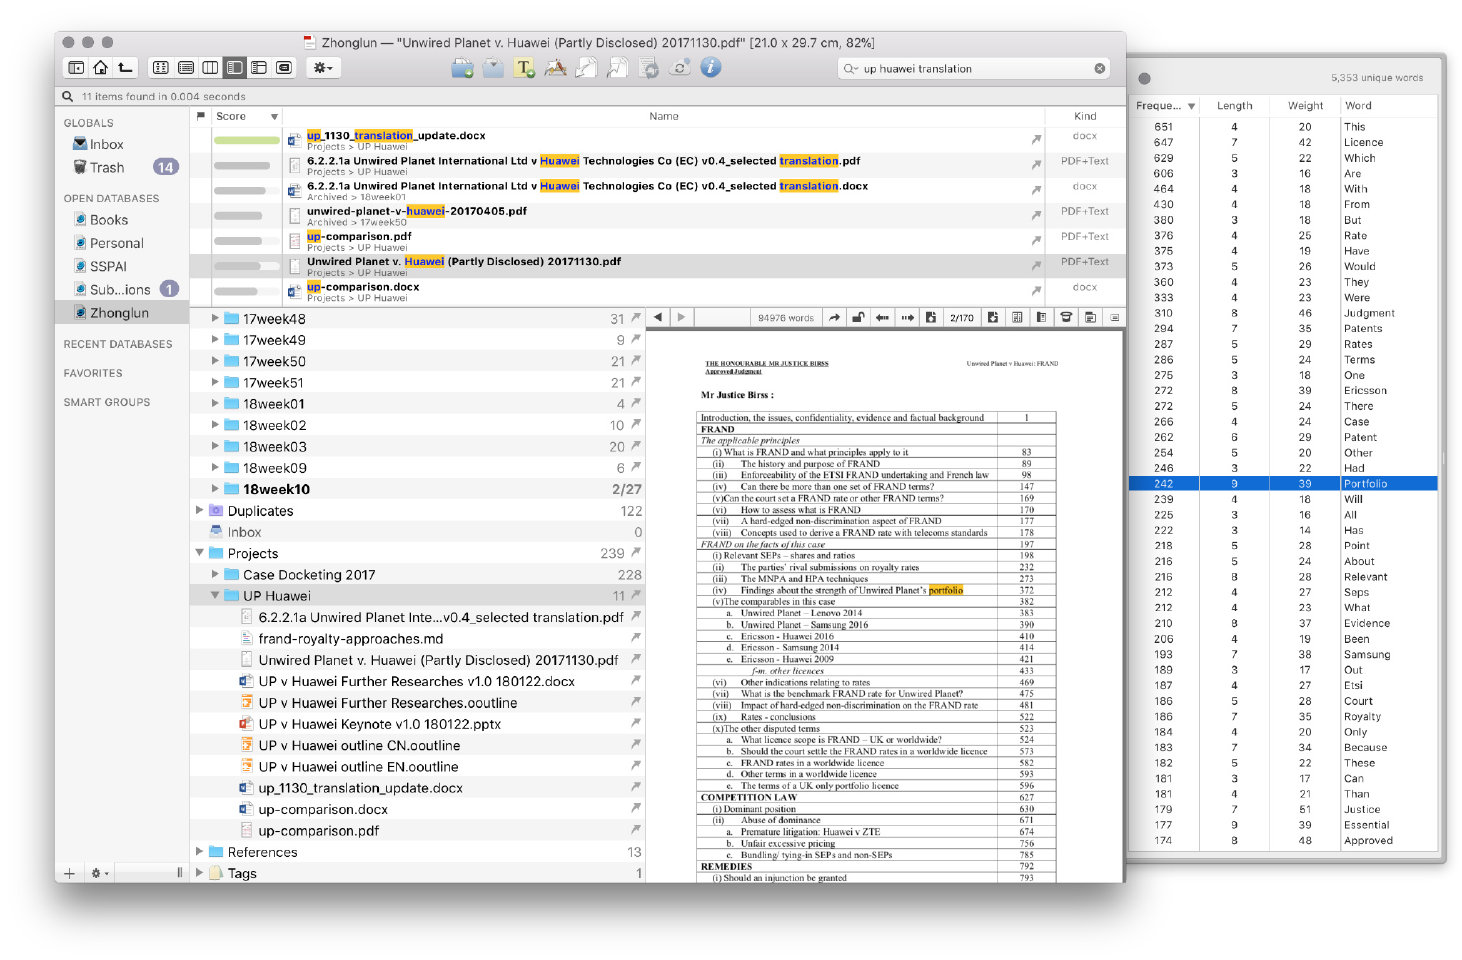This screenshot has height=960, width=1462.
Task: Switch to the list view mode
Action: [186, 68]
